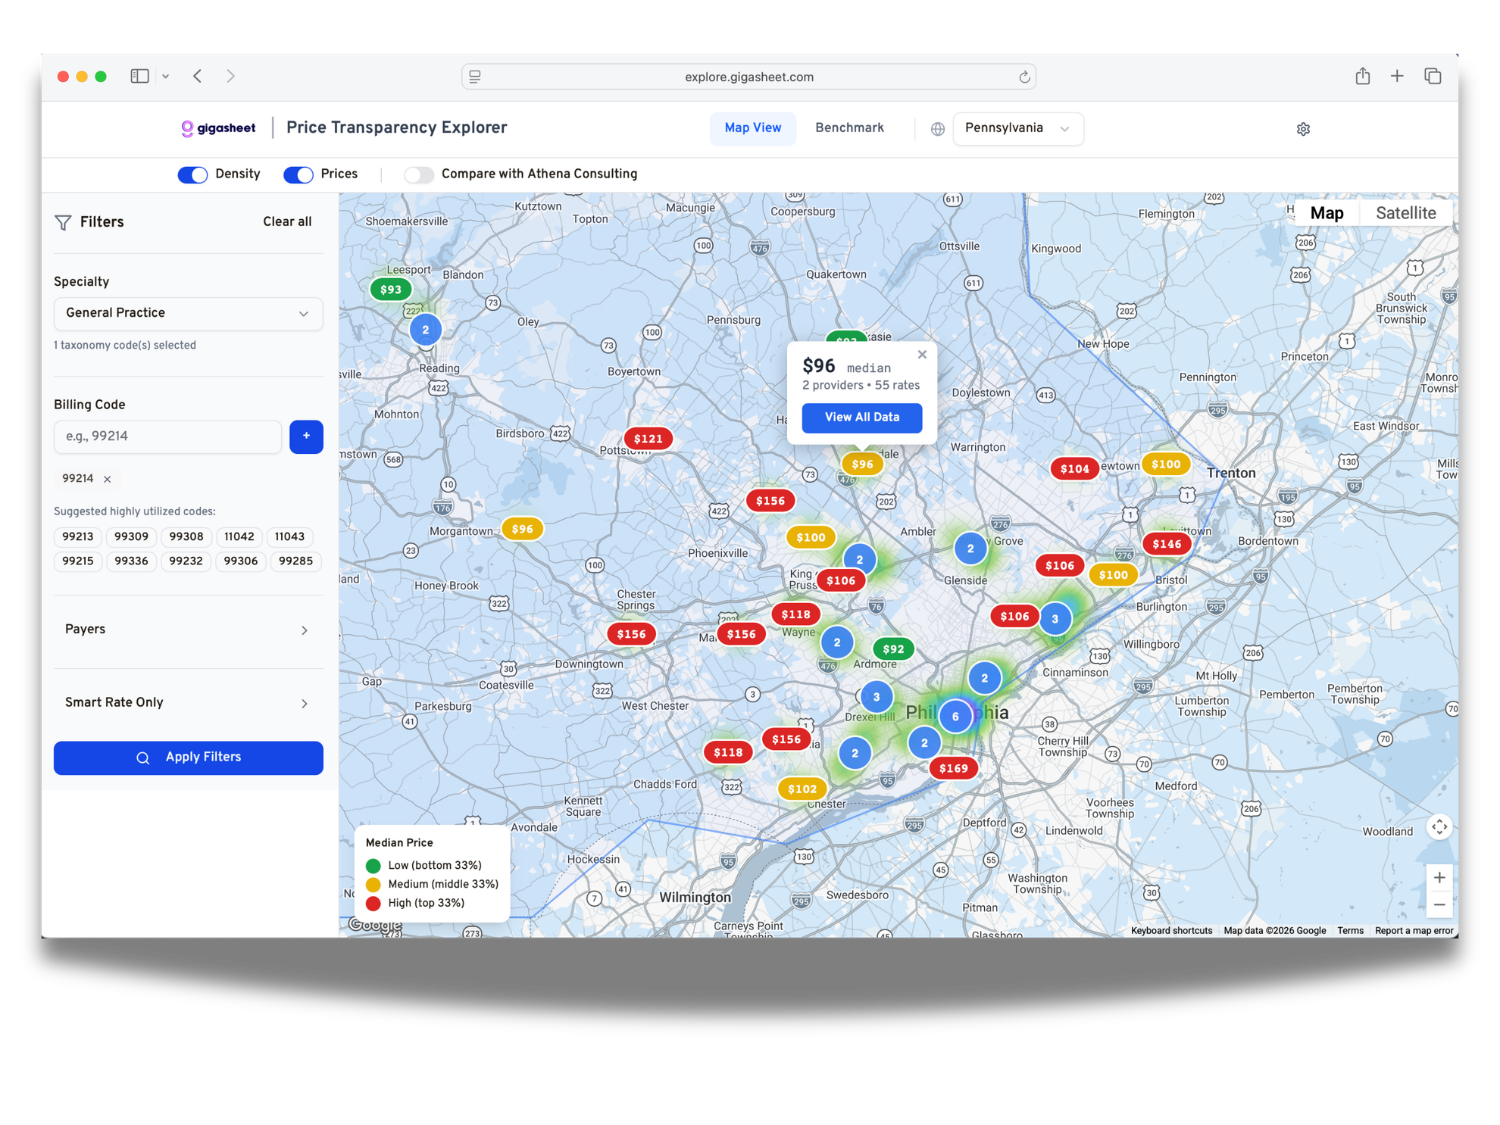The width and height of the screenshot is (1500, 1125).
Task: Select suggested code 99306
Action: (241, 561)
